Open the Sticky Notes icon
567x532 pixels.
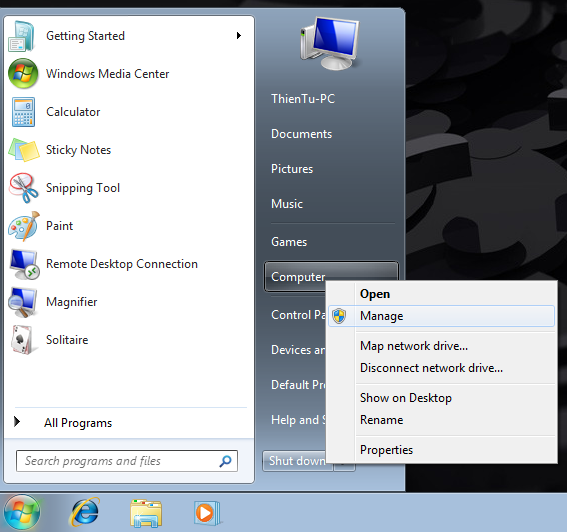(x=24, y=150)
